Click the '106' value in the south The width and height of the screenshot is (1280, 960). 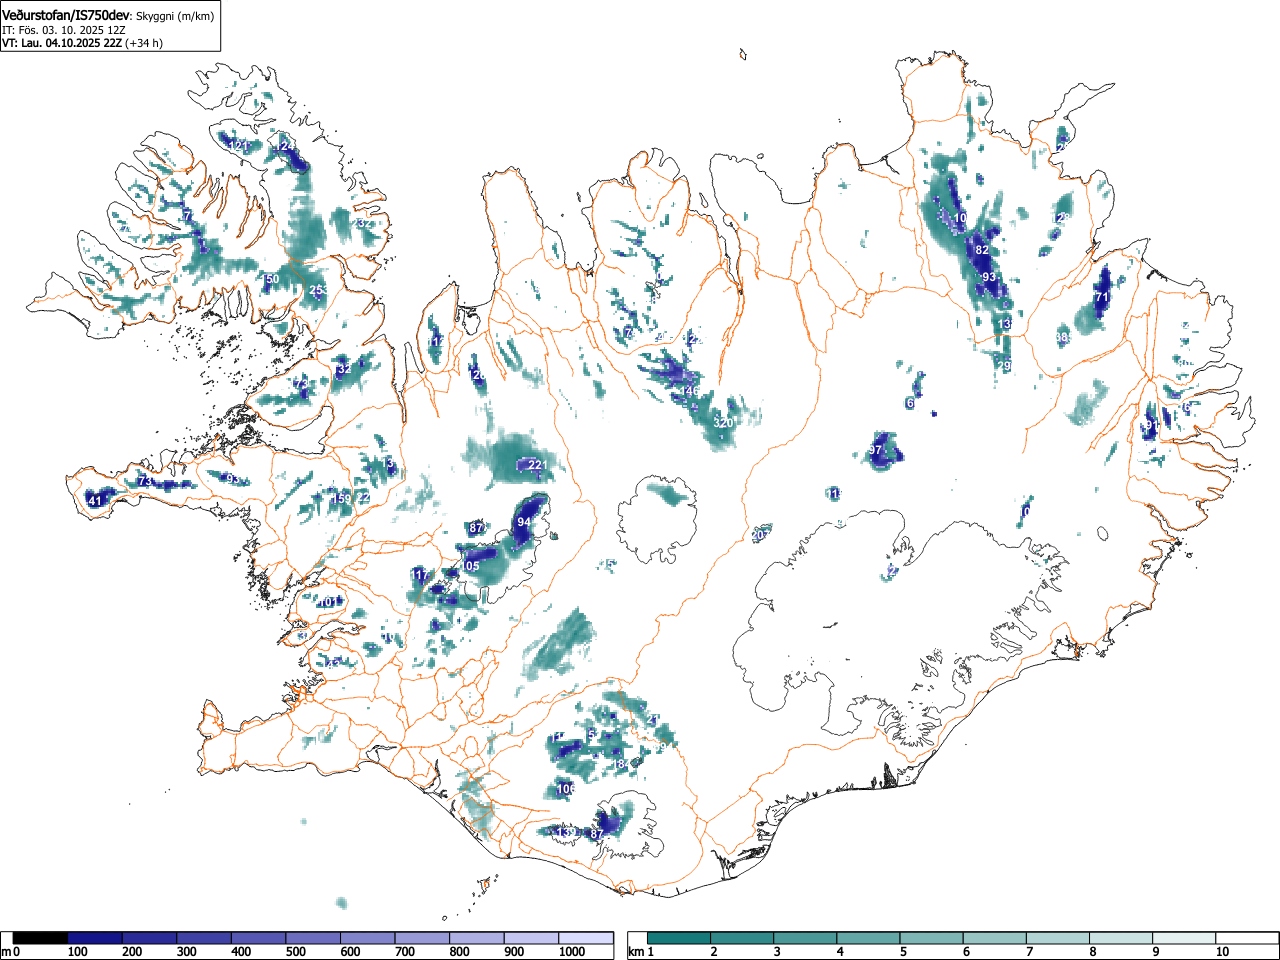(566, 789)
